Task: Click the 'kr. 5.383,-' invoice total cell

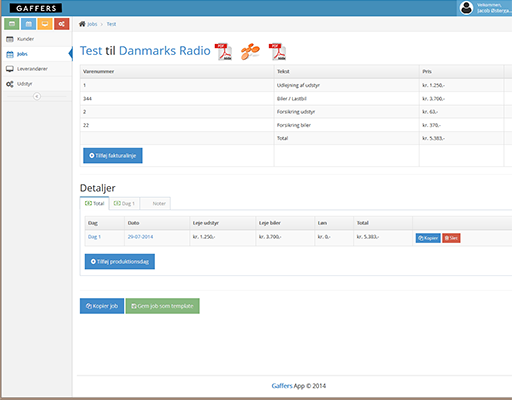Action: tap(461, 138)
